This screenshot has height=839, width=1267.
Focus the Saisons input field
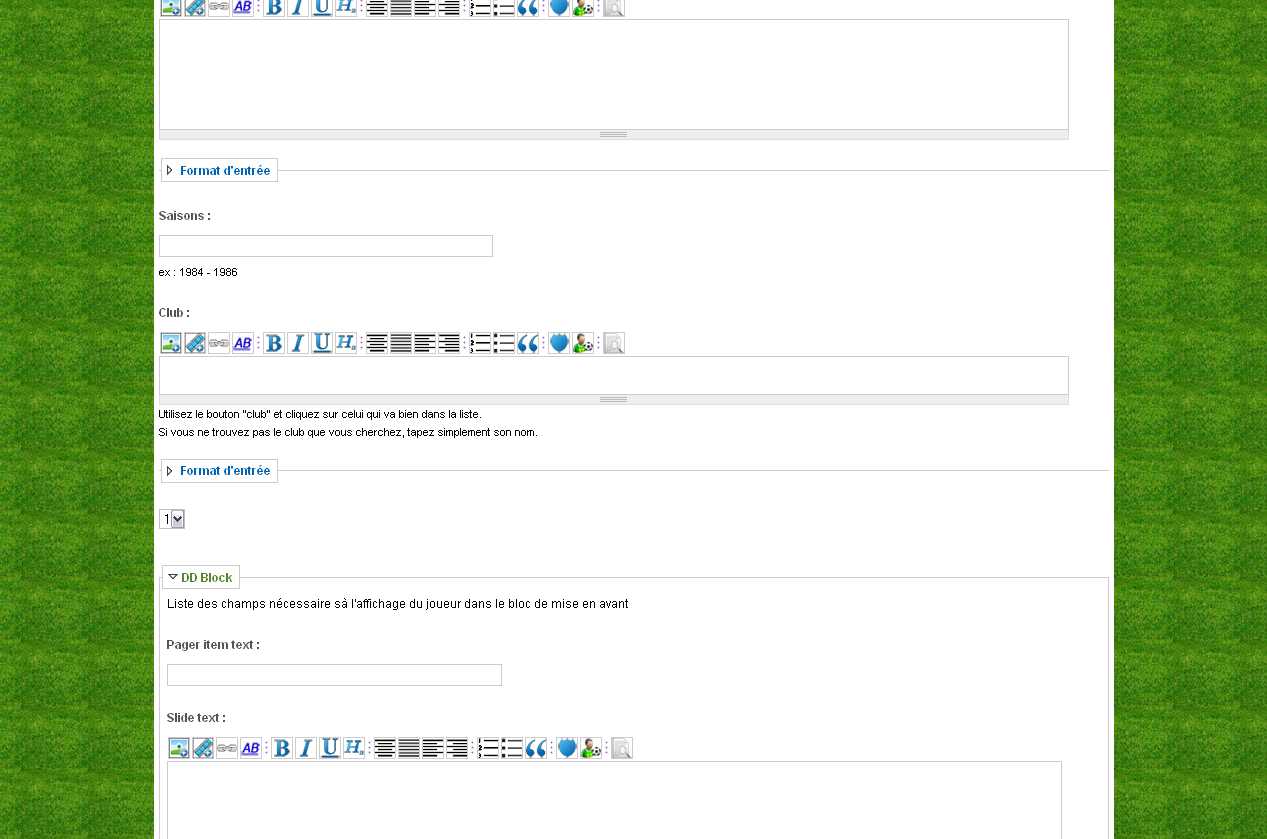point(326,246)
